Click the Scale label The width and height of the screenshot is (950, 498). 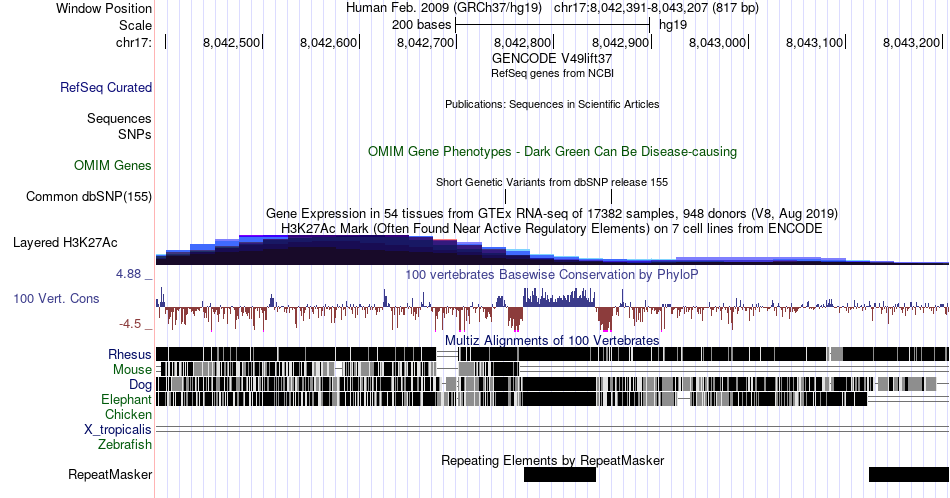click(x=135, y=25)
